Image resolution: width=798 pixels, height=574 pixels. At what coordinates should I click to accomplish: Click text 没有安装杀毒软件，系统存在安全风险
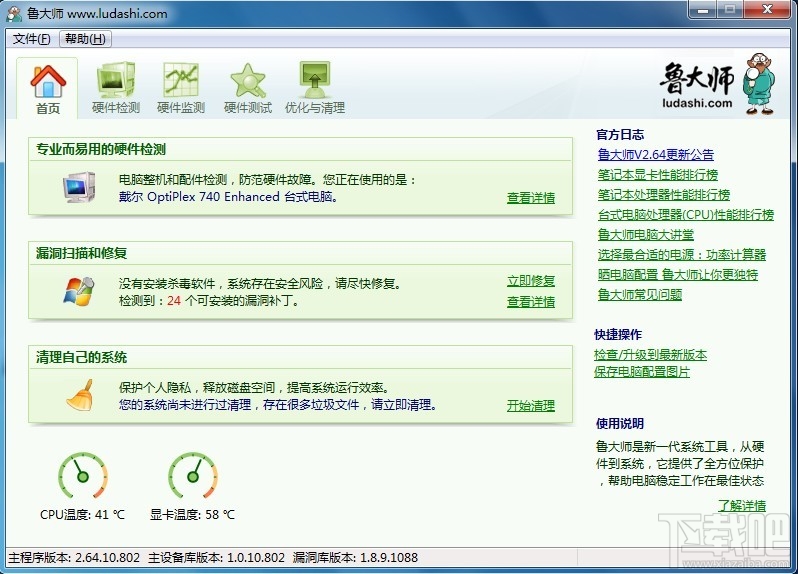(221, 283)
